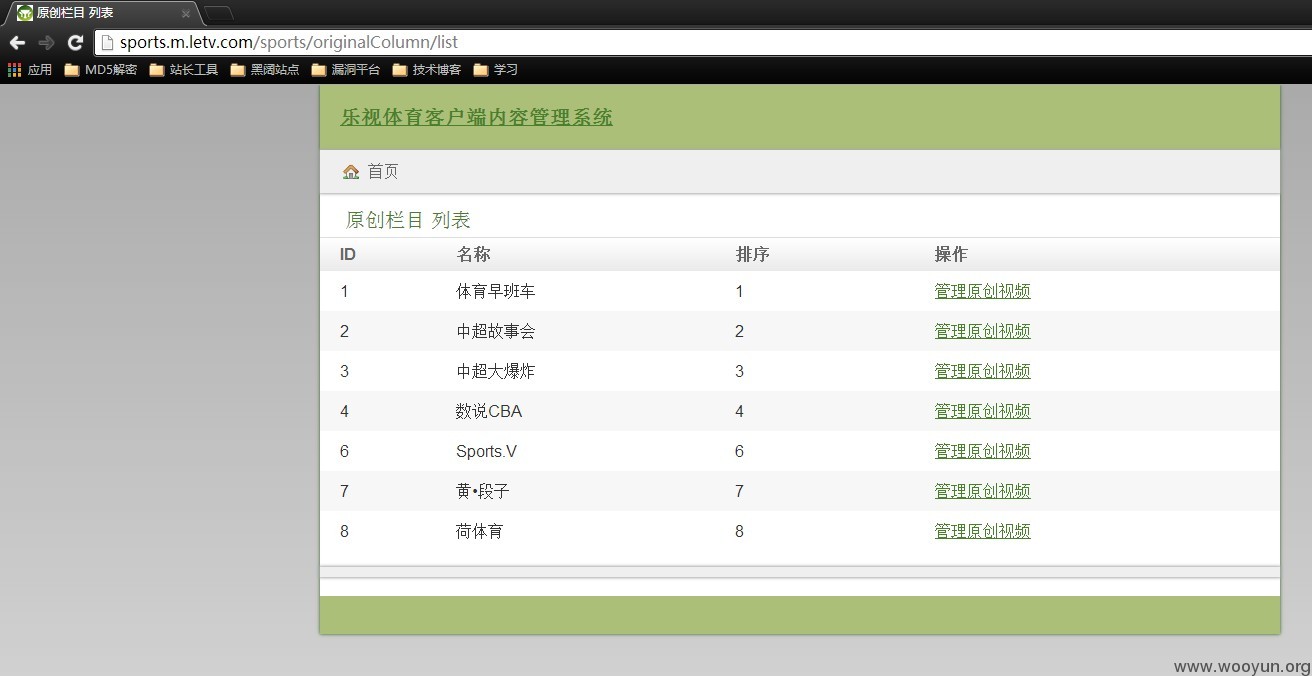Click 管理原创视频 for 数说CBA

(982, 411)
